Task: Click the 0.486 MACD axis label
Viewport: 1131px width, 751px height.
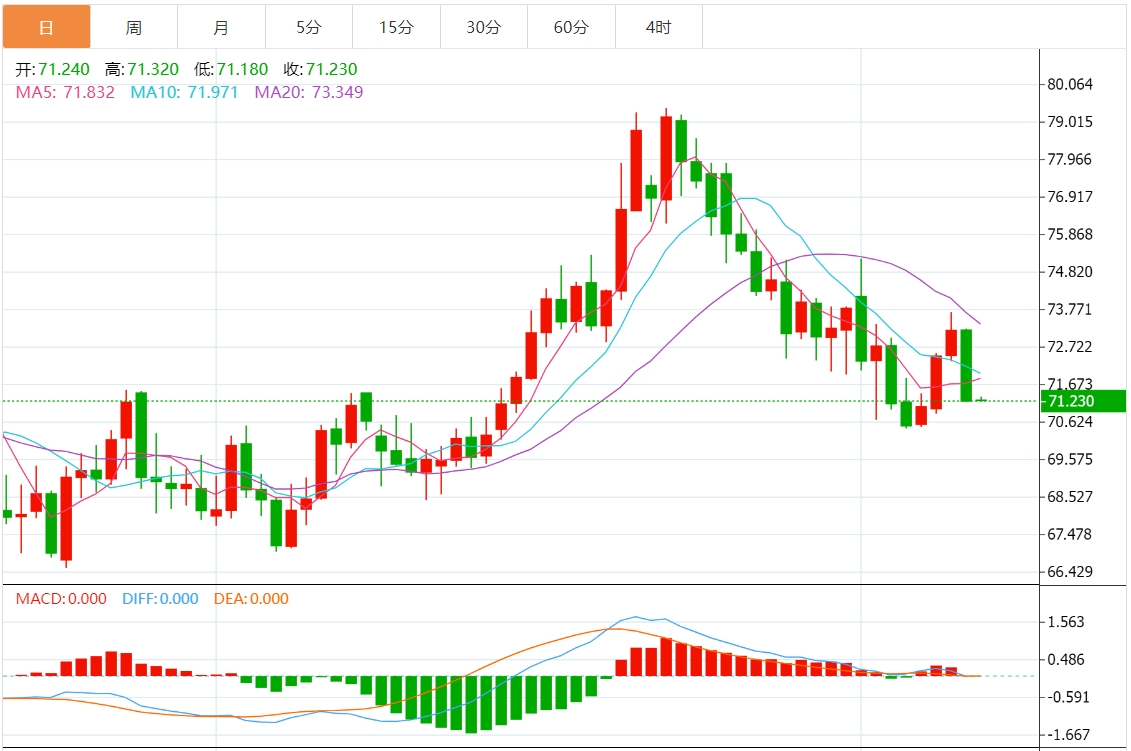Action: click(x=1066, y=659)
